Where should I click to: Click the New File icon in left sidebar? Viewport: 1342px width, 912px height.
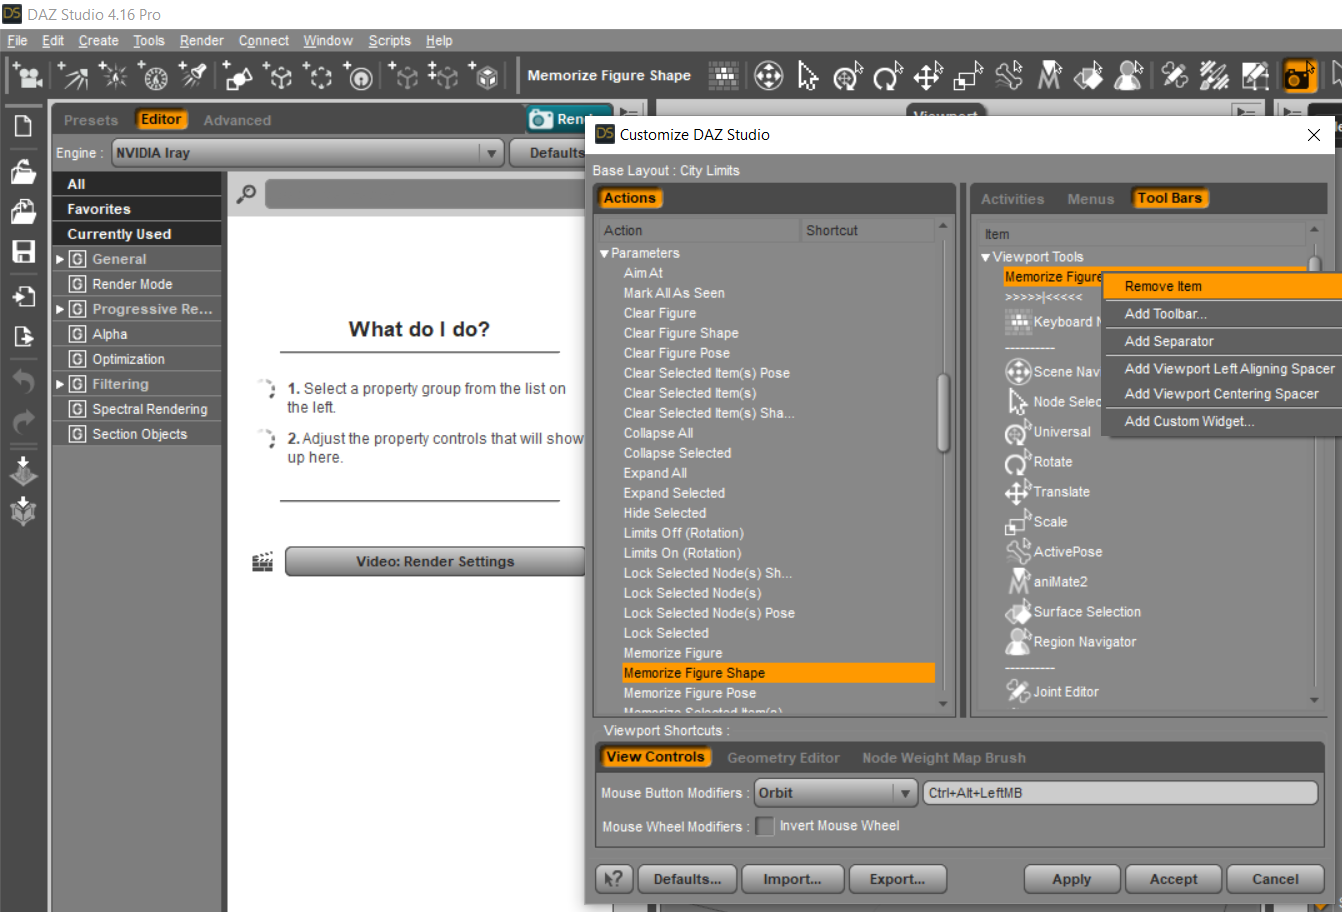click(x=23, y=126)
